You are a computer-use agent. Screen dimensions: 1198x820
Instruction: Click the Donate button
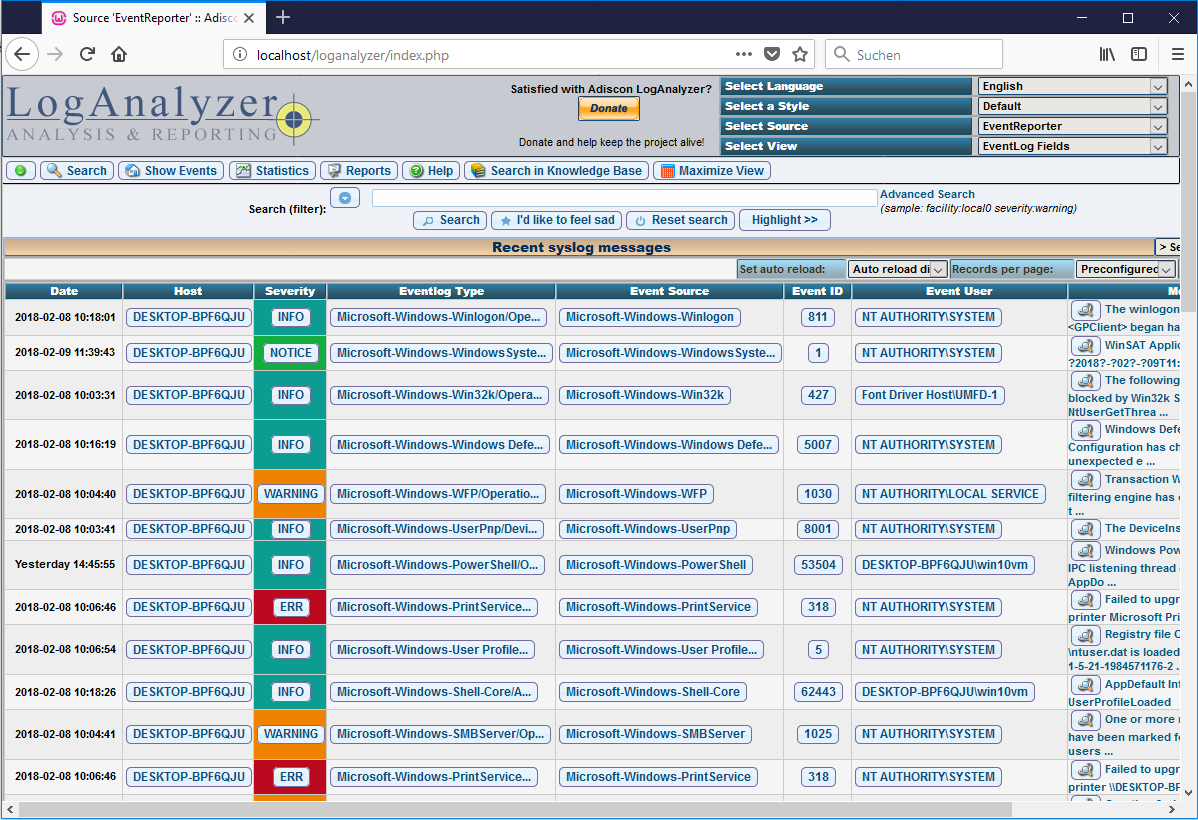coord(608,109)
